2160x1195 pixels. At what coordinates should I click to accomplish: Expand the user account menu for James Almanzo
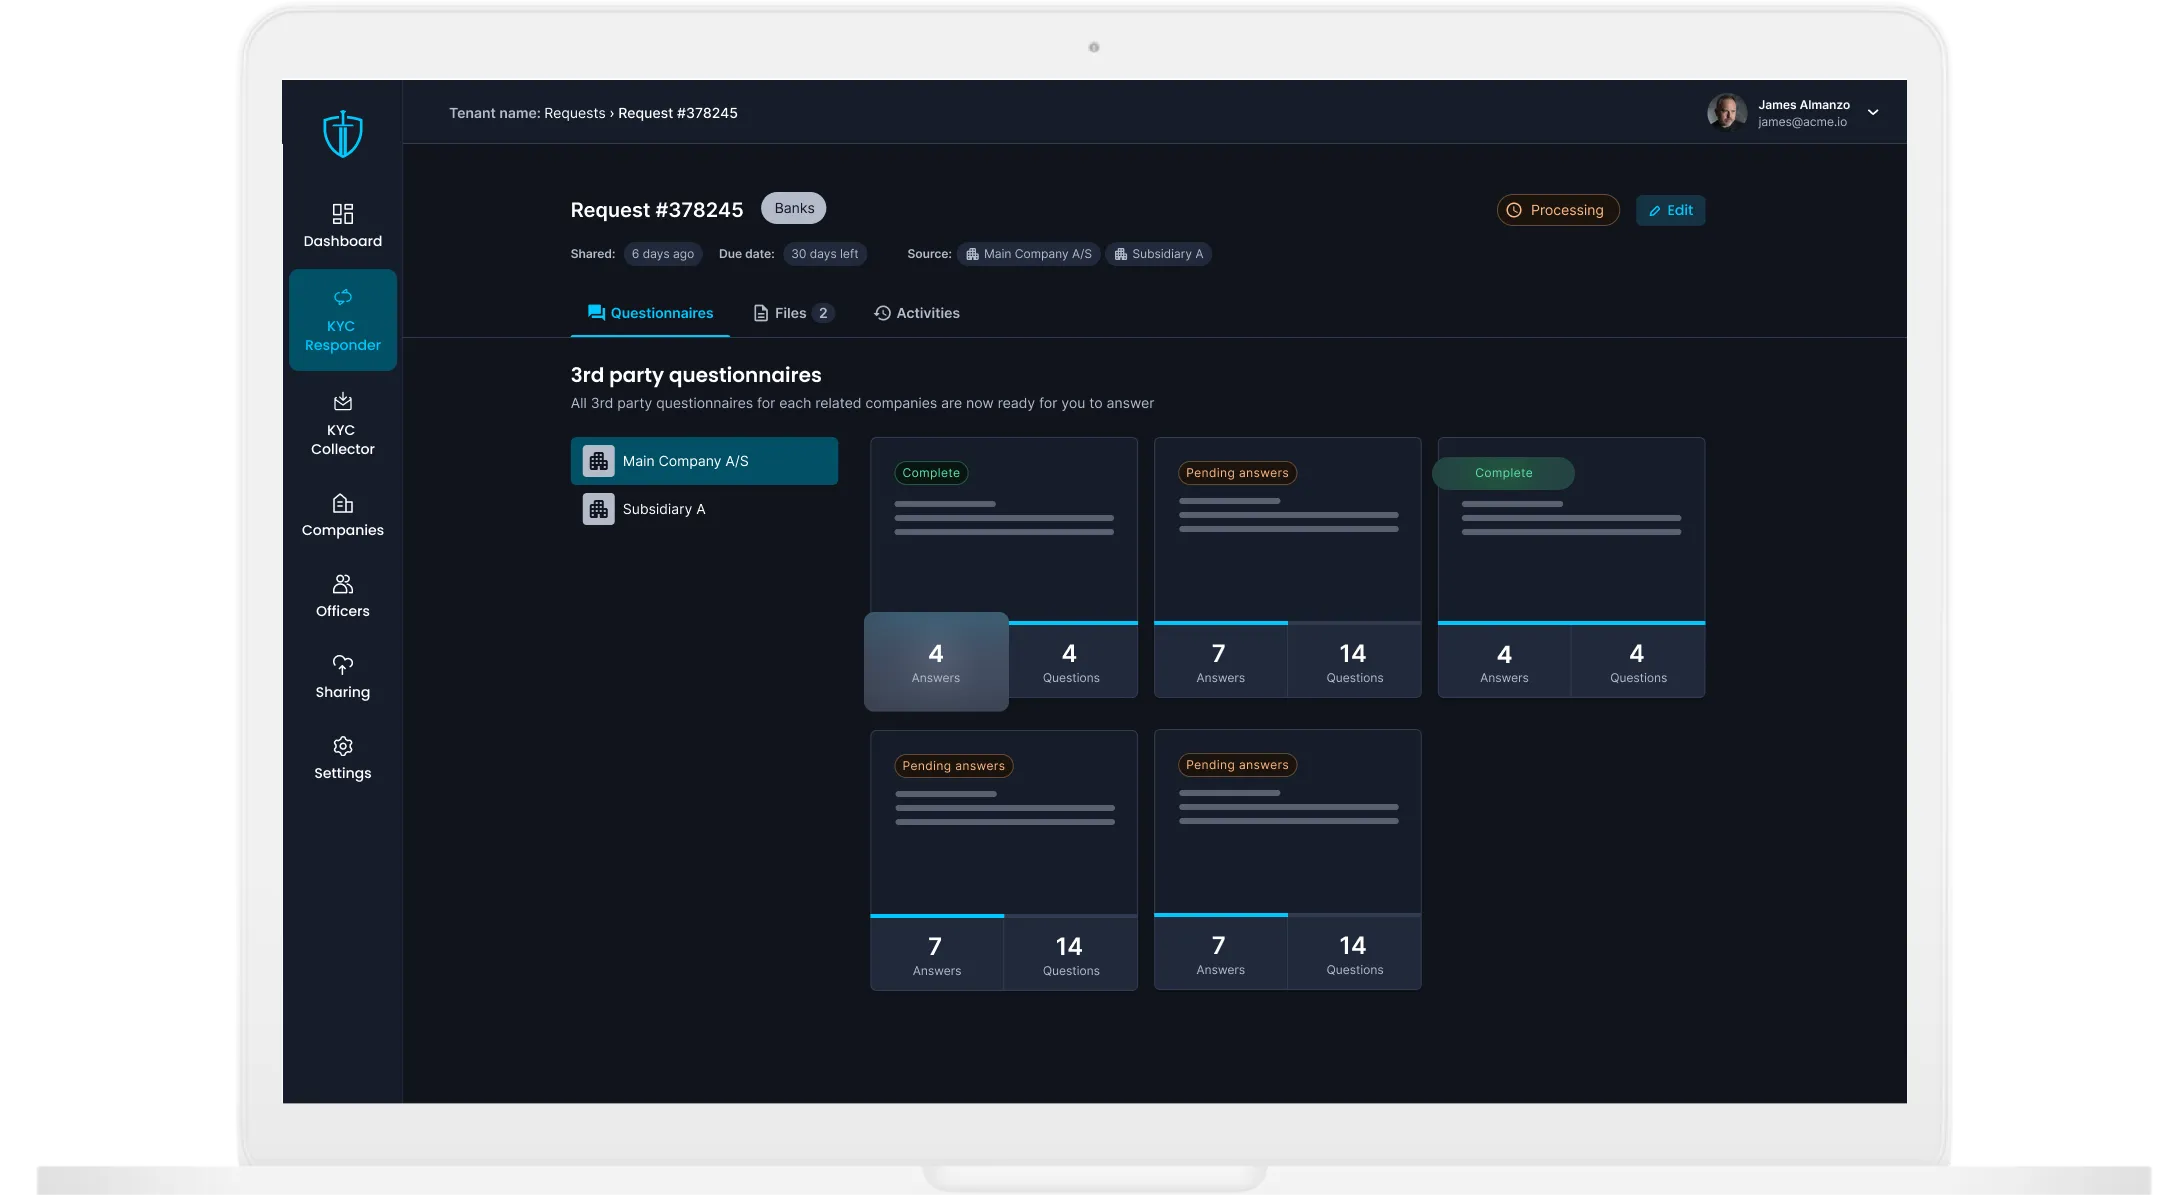coord(1872,112)
